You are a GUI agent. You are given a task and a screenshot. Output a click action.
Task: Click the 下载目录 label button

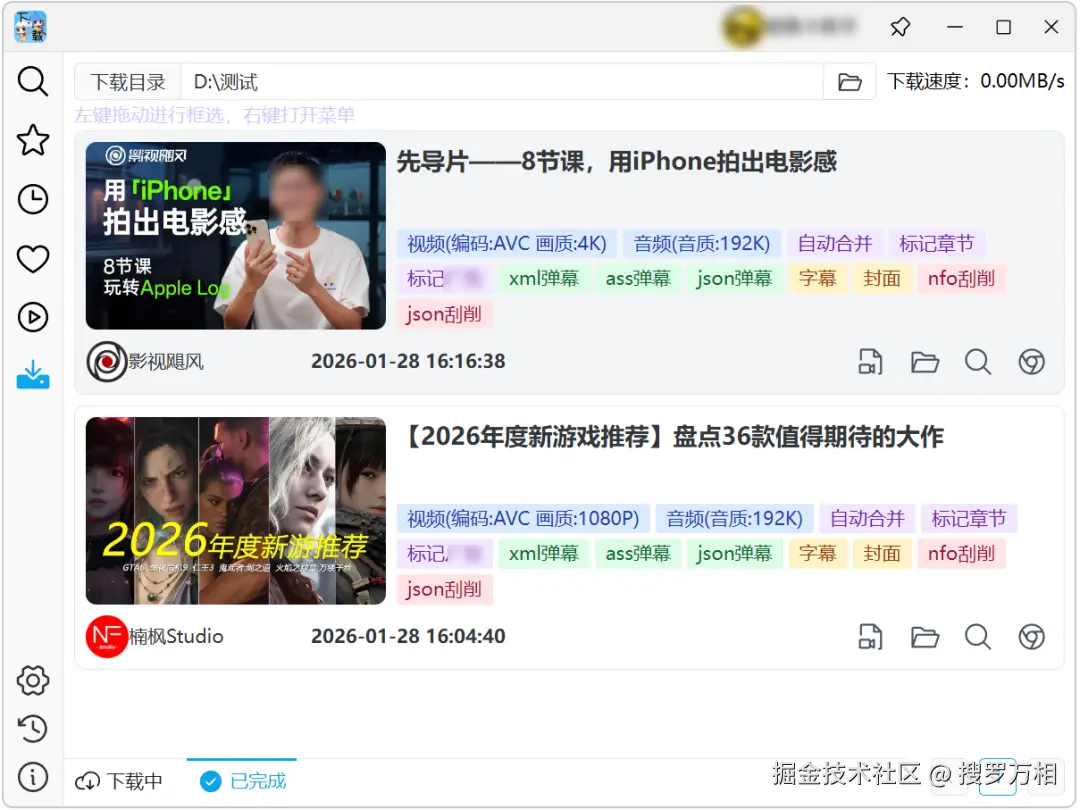[x=128, y=82]
